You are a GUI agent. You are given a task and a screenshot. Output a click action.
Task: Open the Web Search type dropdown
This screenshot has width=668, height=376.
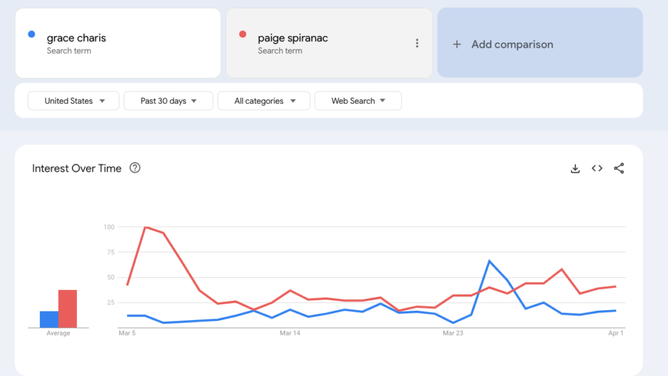pyautogui.click(x=358, y=101)
